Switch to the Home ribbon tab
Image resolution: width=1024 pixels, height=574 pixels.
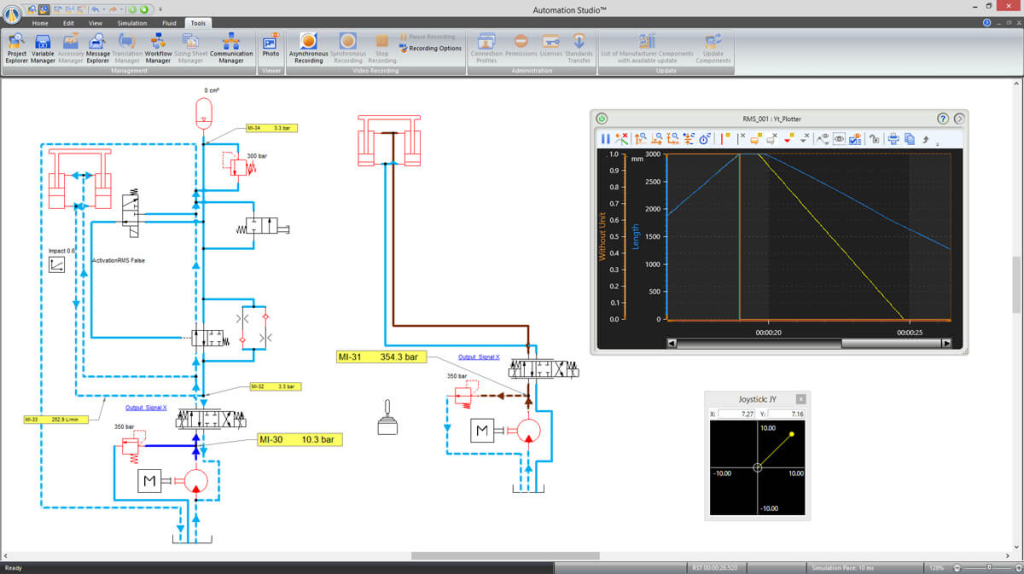point(40,23)
